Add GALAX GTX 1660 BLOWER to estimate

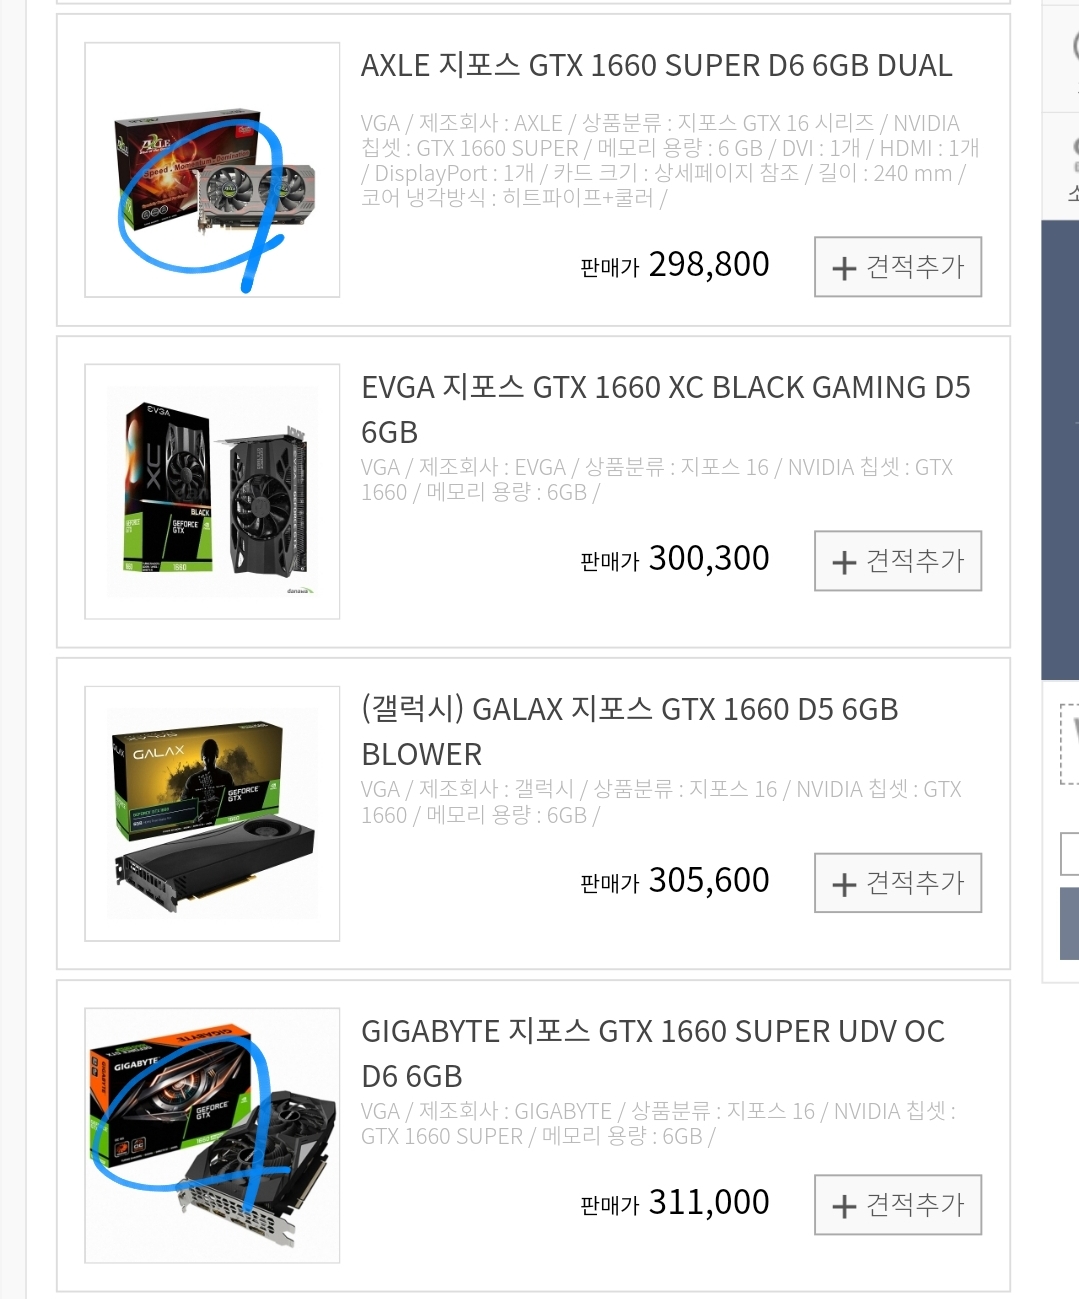898,883
